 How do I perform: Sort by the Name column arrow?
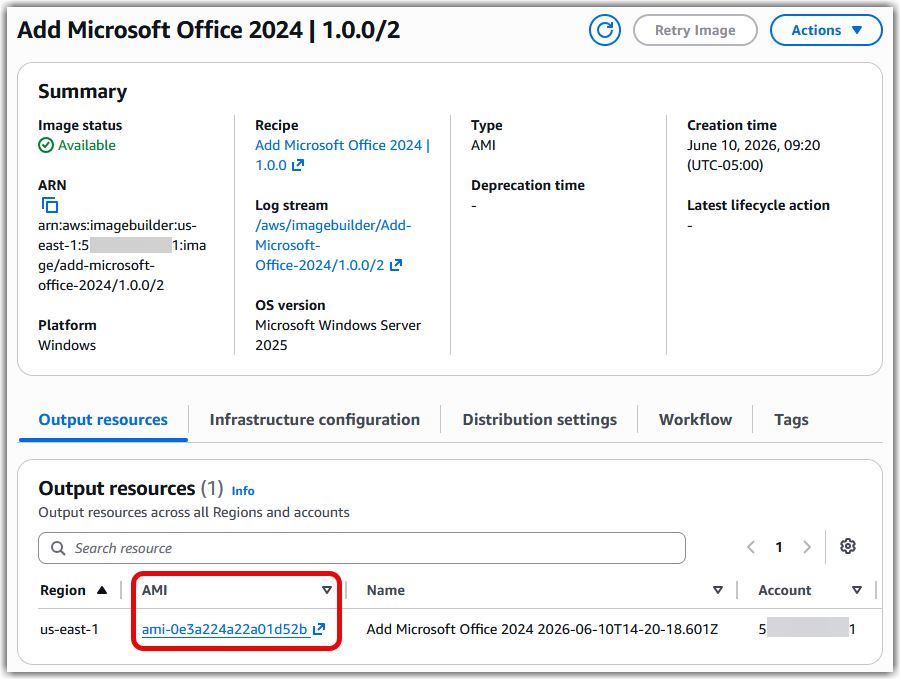click(x=717, y=590)
